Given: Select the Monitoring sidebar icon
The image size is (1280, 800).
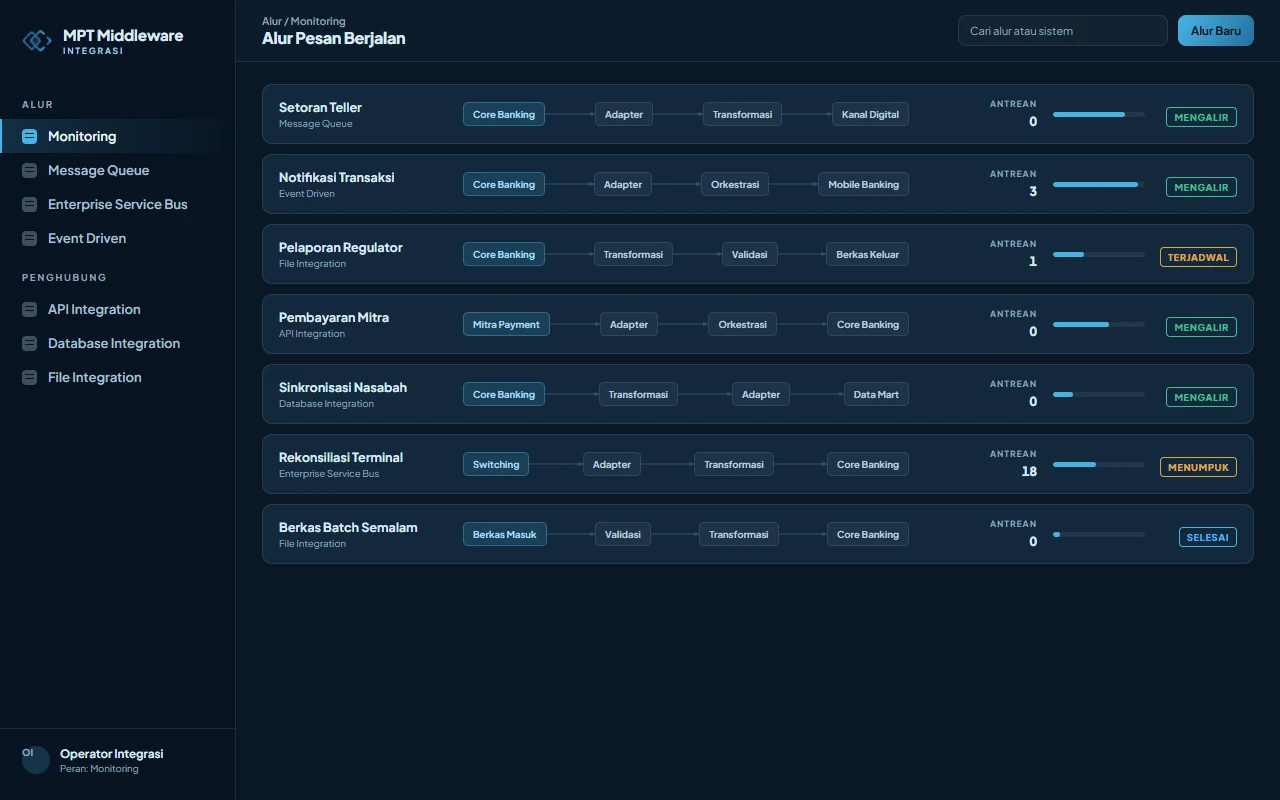Looking at the screenshot, I should pos(29,136).
